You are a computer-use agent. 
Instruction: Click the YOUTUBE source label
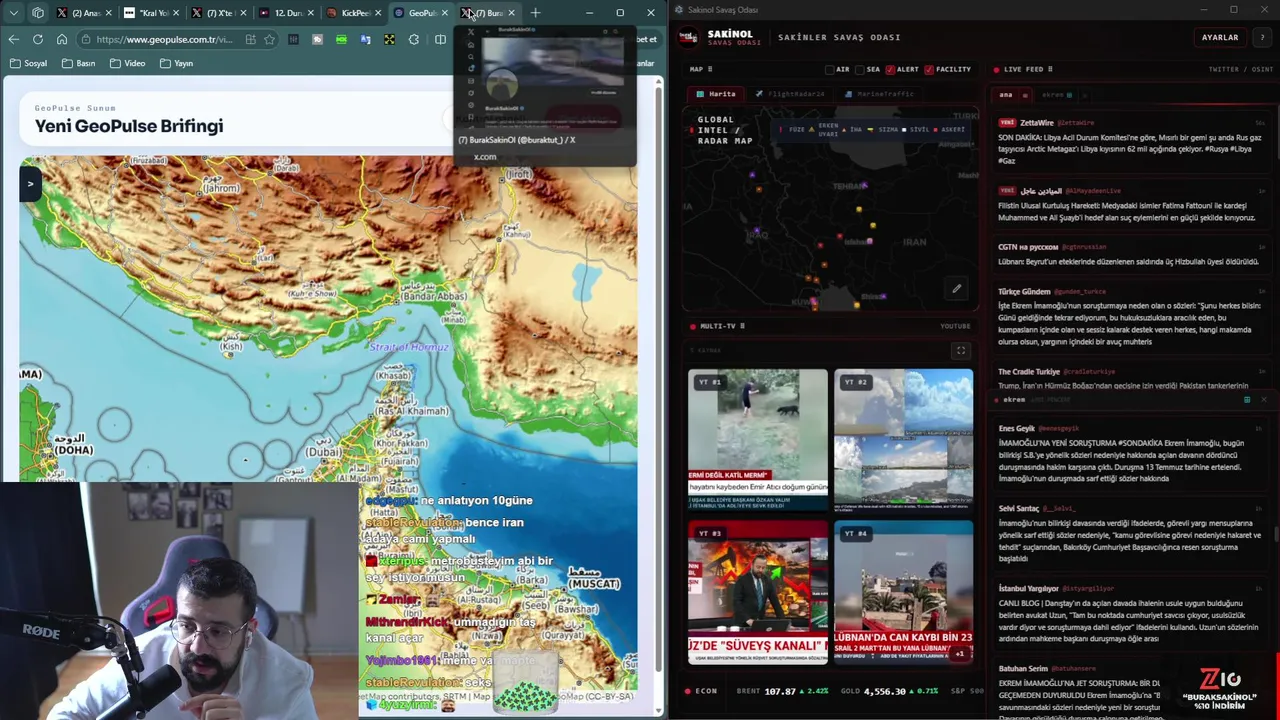pyautogui.click(x=955, y=326)
